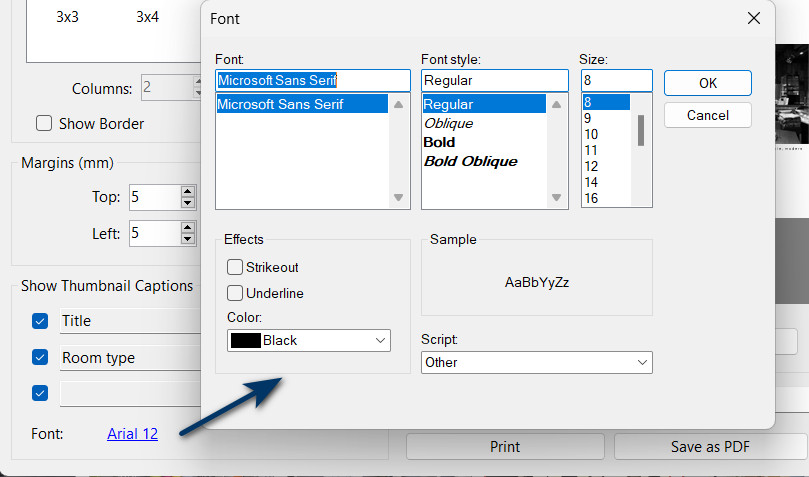This screenshot has height=477, width=809.
Task: Increase the Top margin with the spinner
Action: (x=188, y=191)
